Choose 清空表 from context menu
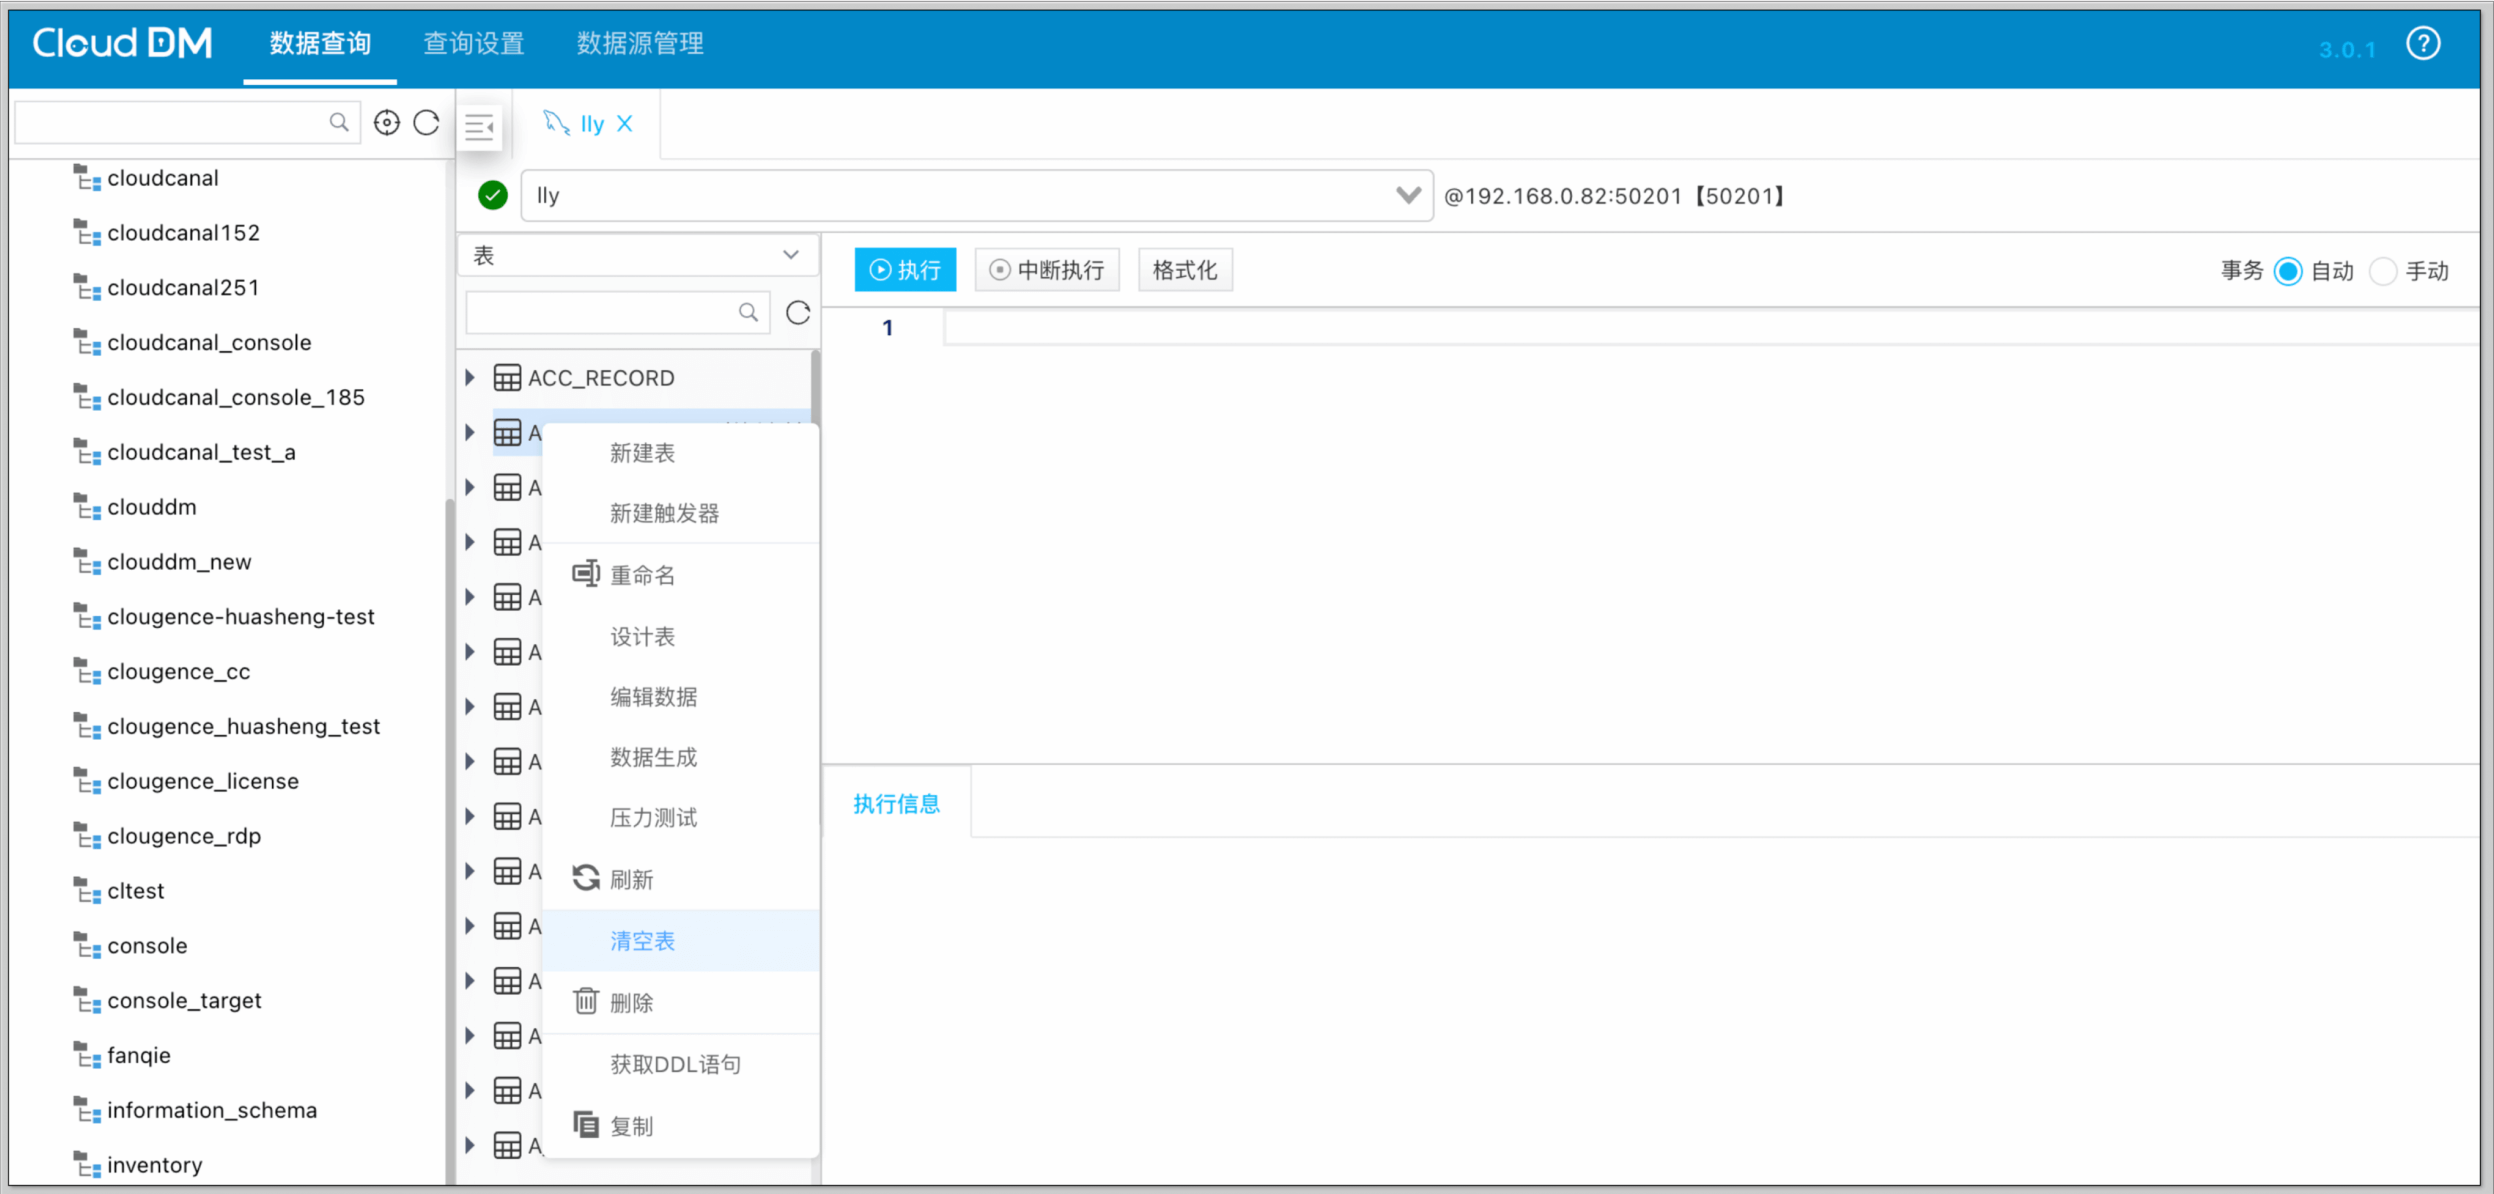This screenshot has height=1194, width=2494. (x=643, y=941)
